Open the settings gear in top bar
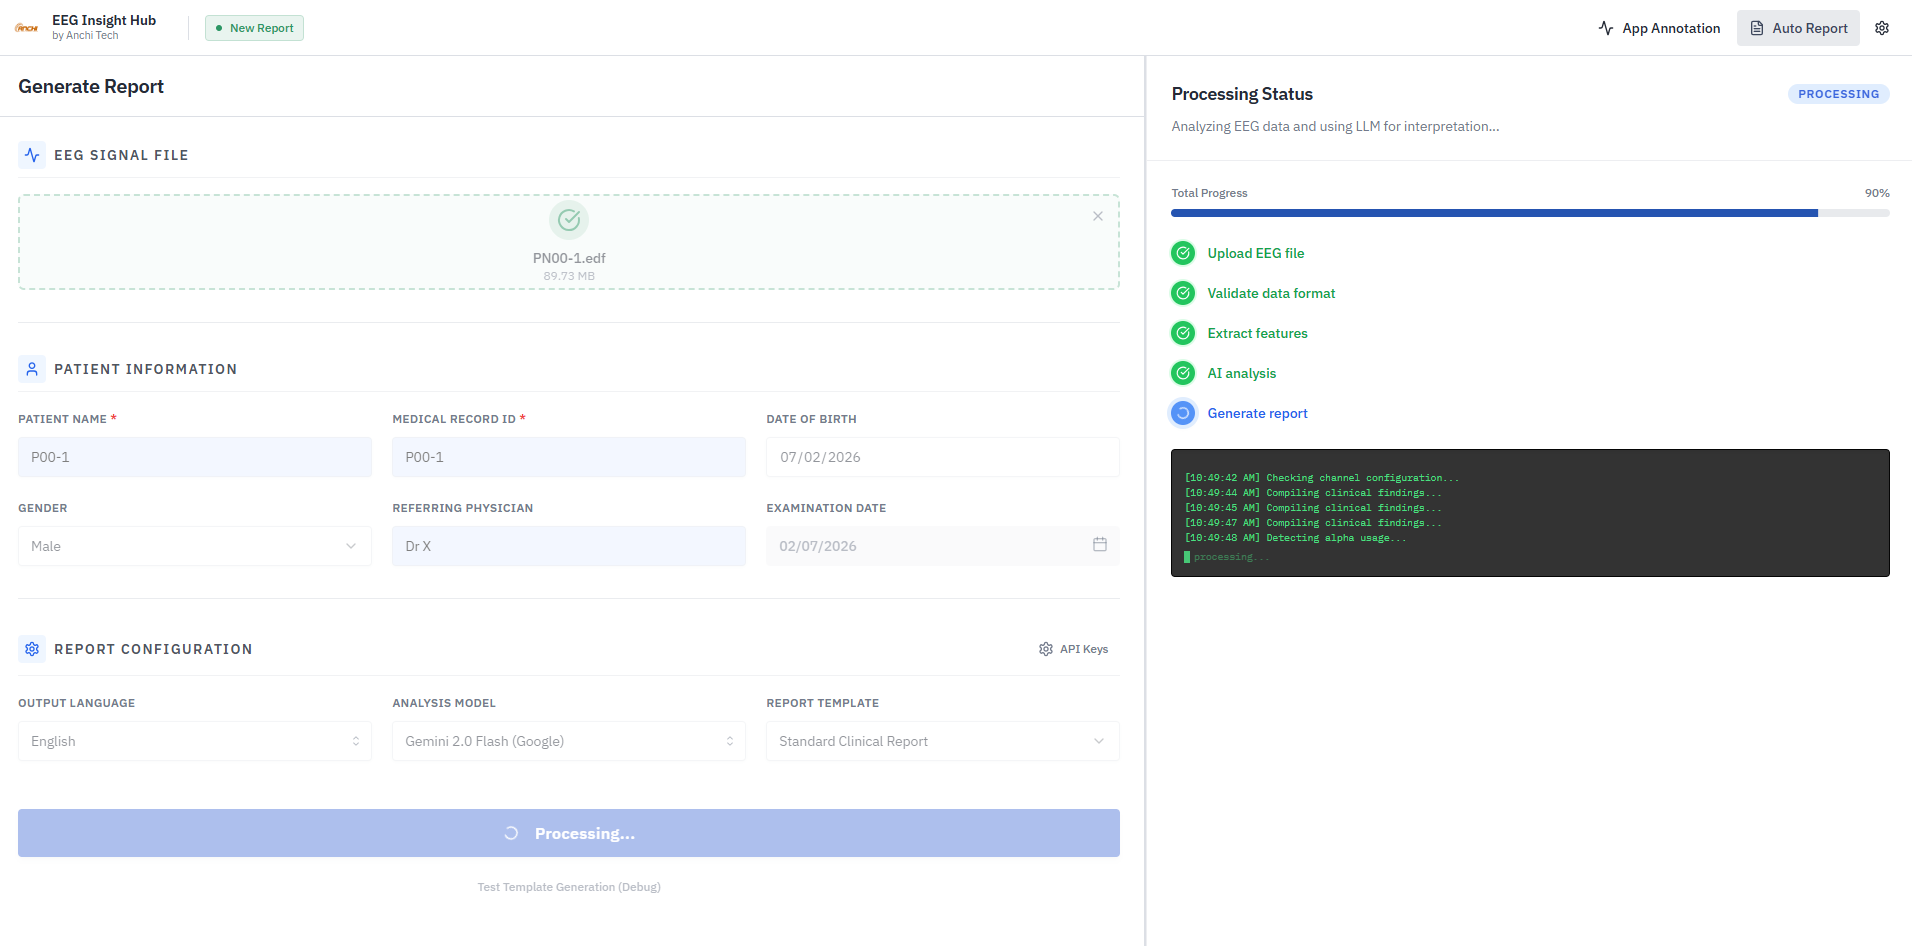 coord(1882,28)
